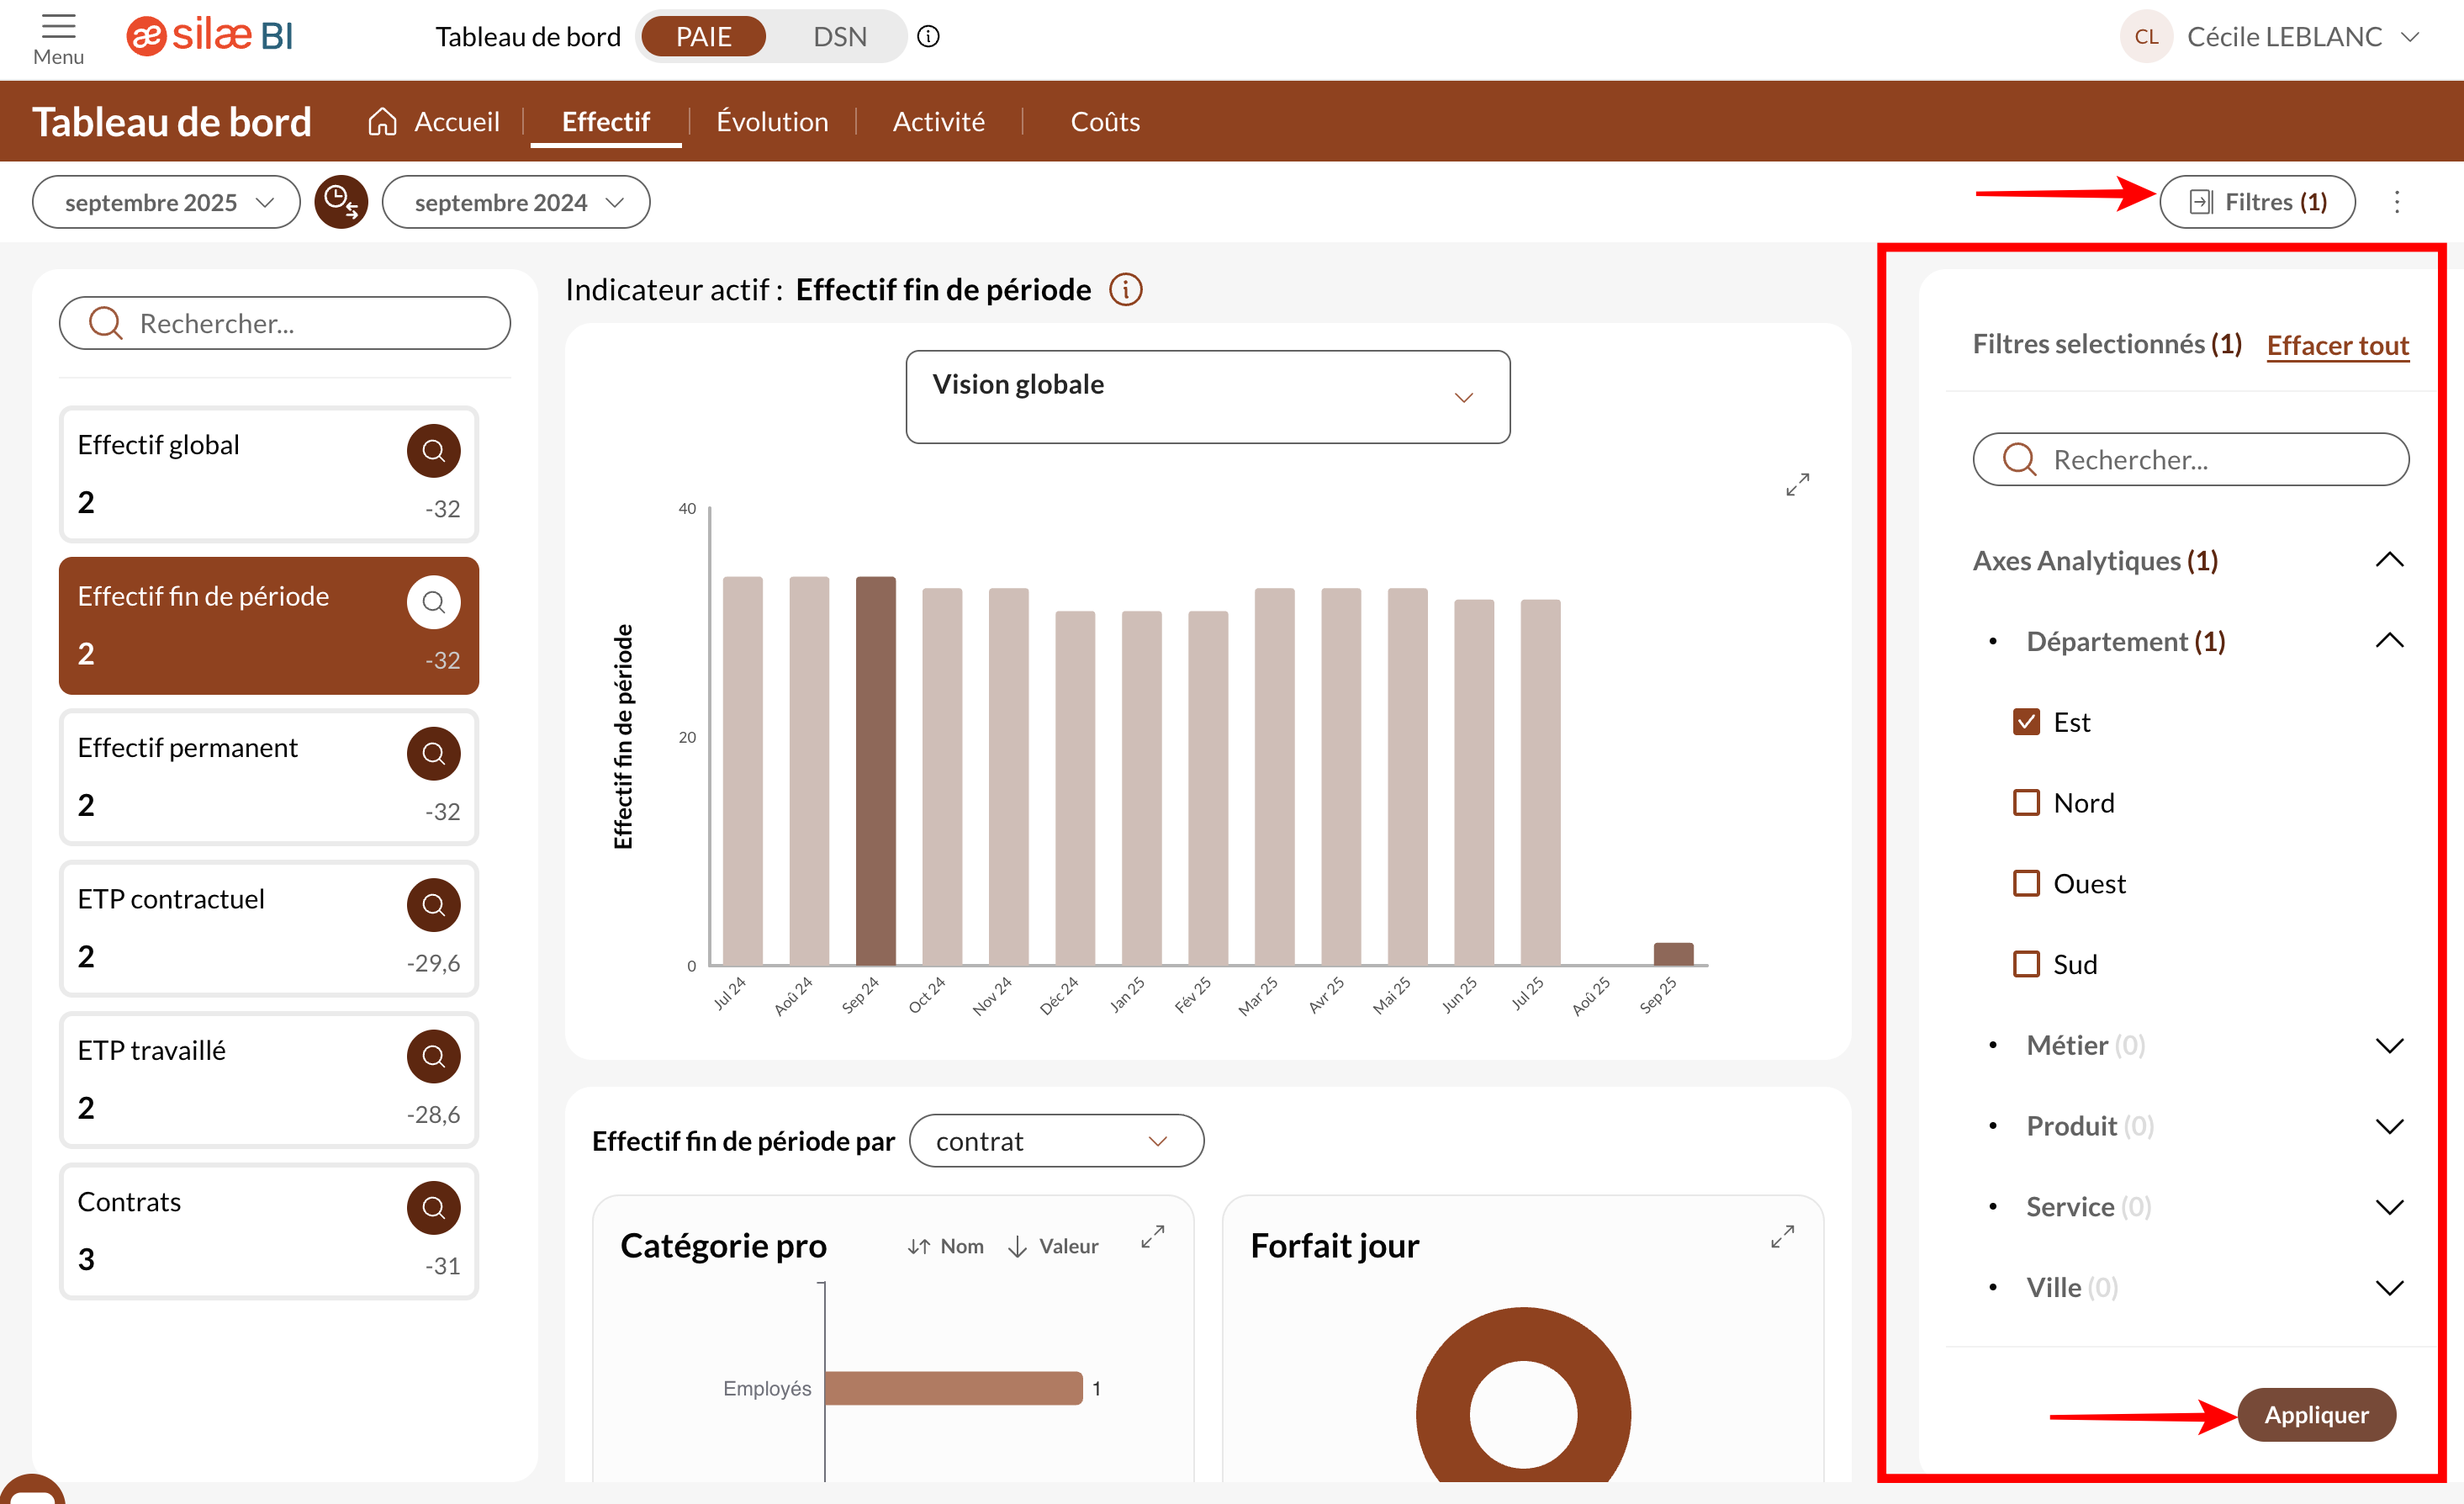Click the info icon next to DSN toggle

[928, 37]
